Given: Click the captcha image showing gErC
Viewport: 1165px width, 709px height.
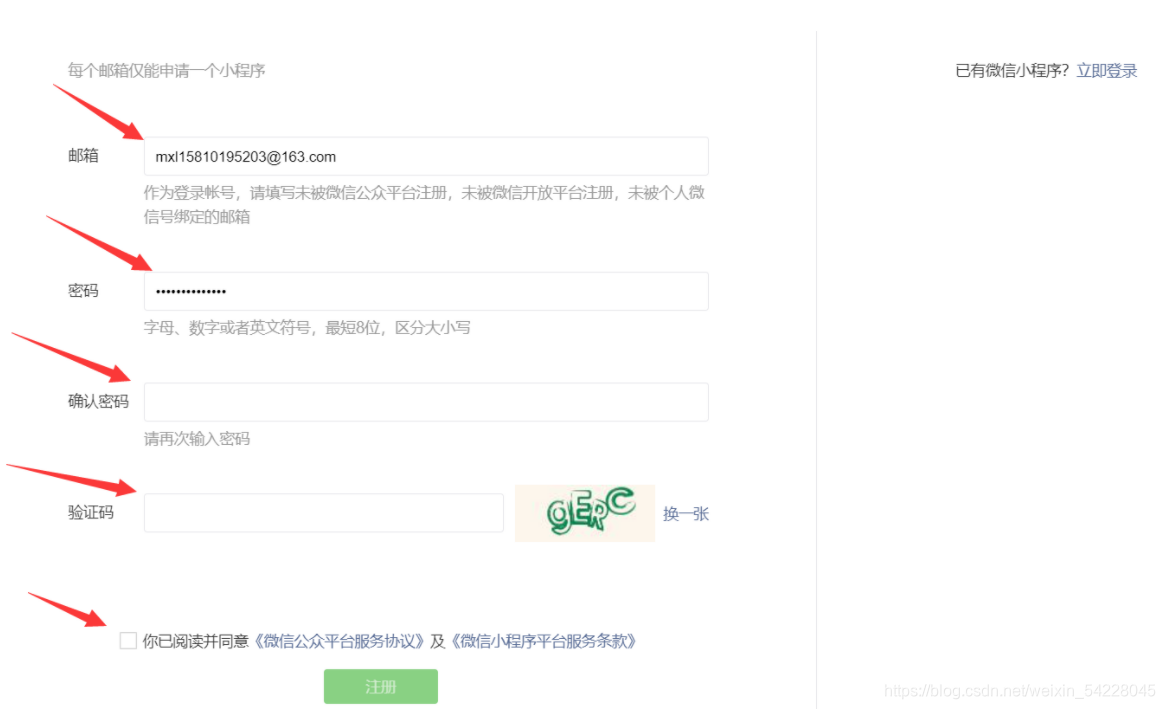Looking at the screenshot, I should coord(585,512).
